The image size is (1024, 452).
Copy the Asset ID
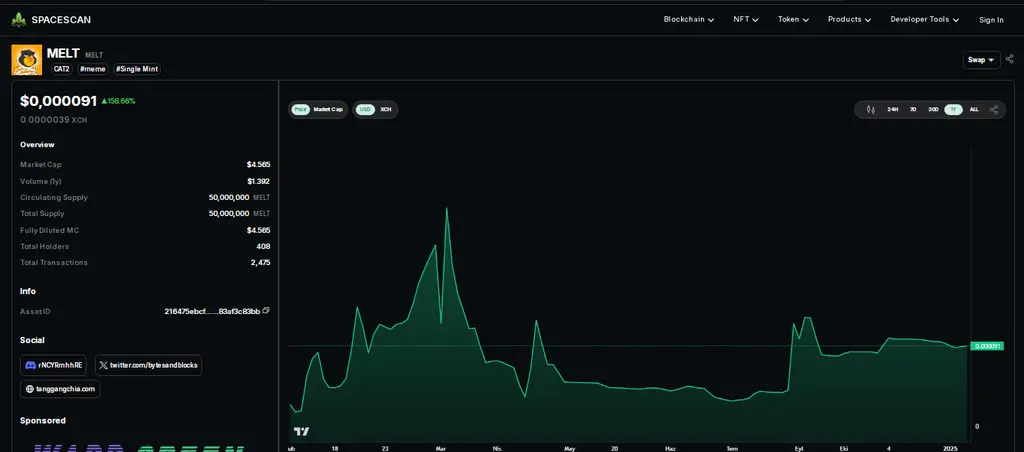tap(266, 311)
